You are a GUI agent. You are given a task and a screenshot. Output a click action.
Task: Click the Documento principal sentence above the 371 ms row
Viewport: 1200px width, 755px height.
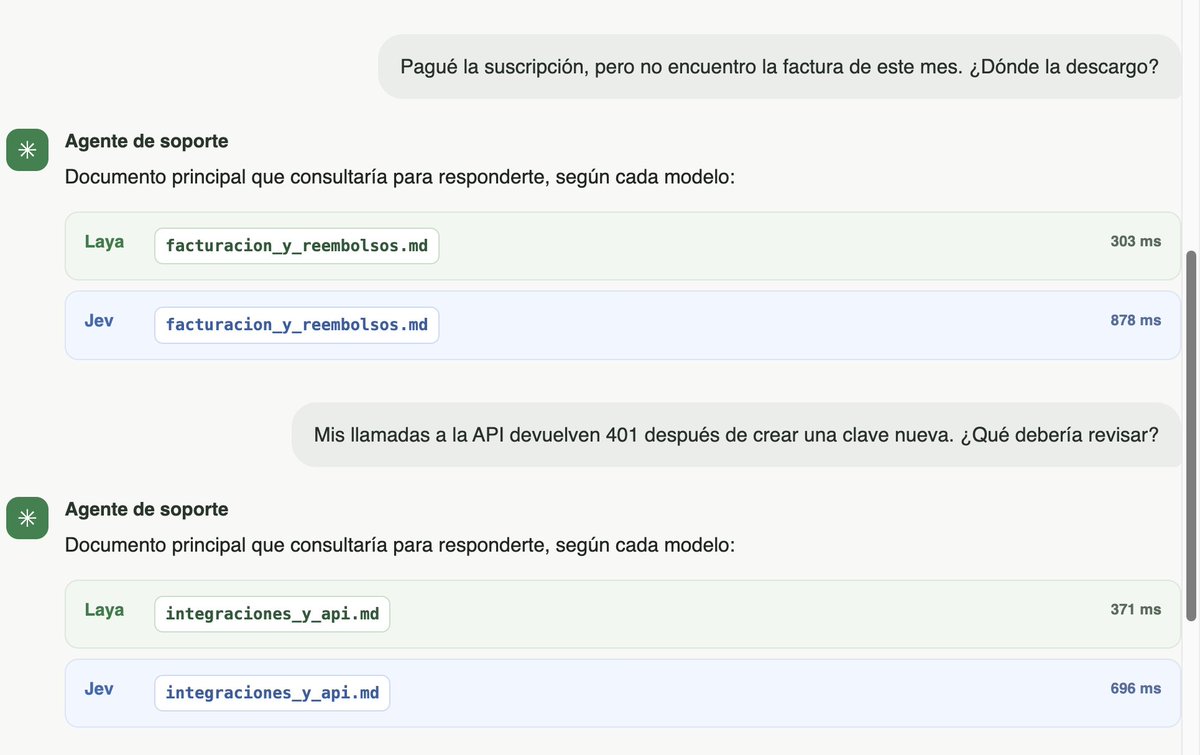400,546
